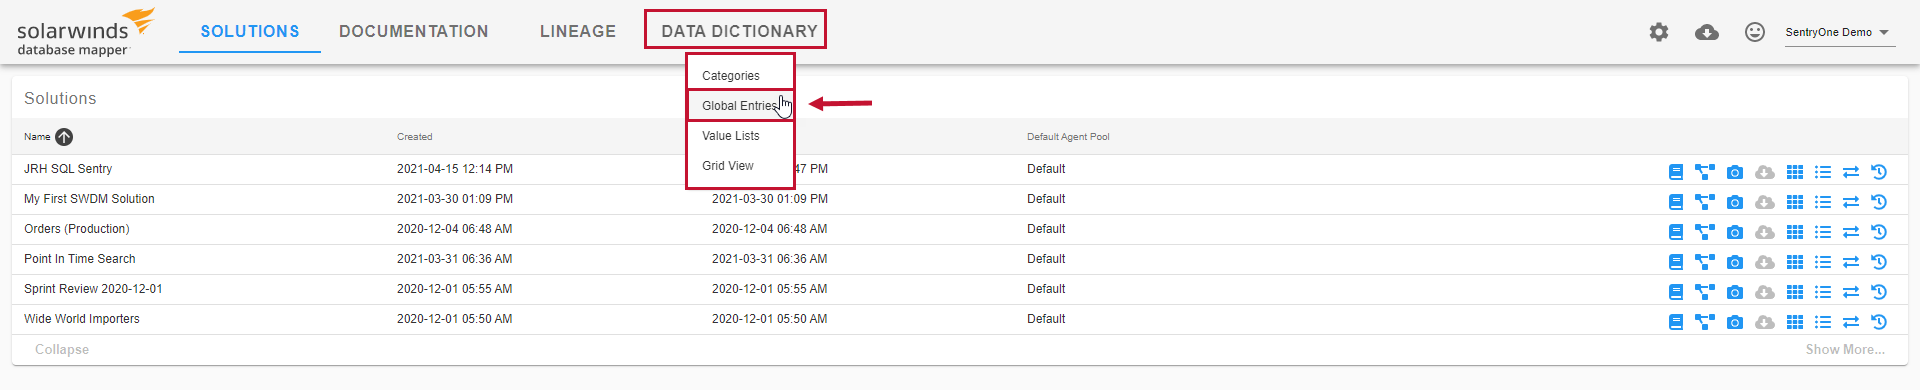1920x390 pixels.
Task: Click history icon for JRH SQL Sentry
Action: click(1879, 172)
